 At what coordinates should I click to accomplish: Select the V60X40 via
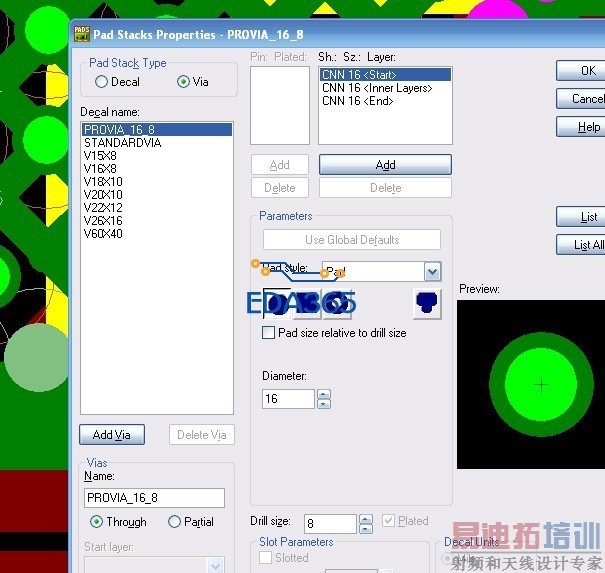coord(157,234)
